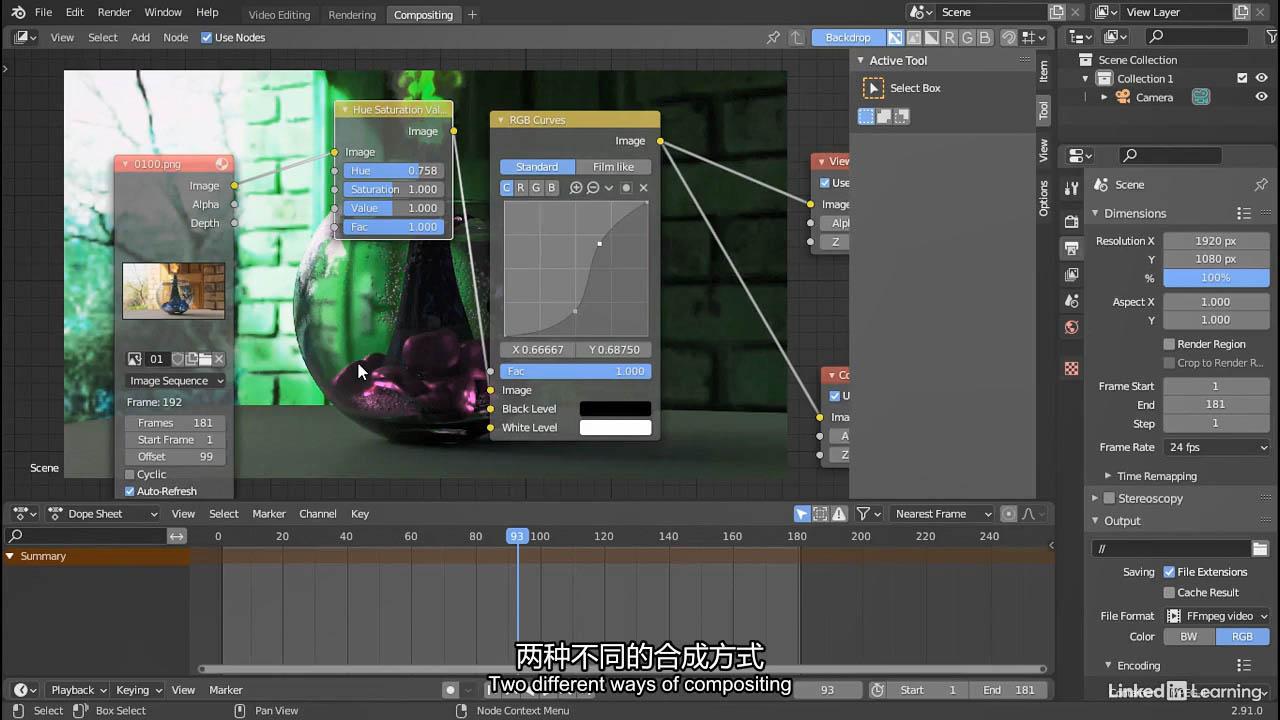Show the red channel R backdrop
Image resolution: width=1280 pixels, height=720 pixels.
[949, 37]
